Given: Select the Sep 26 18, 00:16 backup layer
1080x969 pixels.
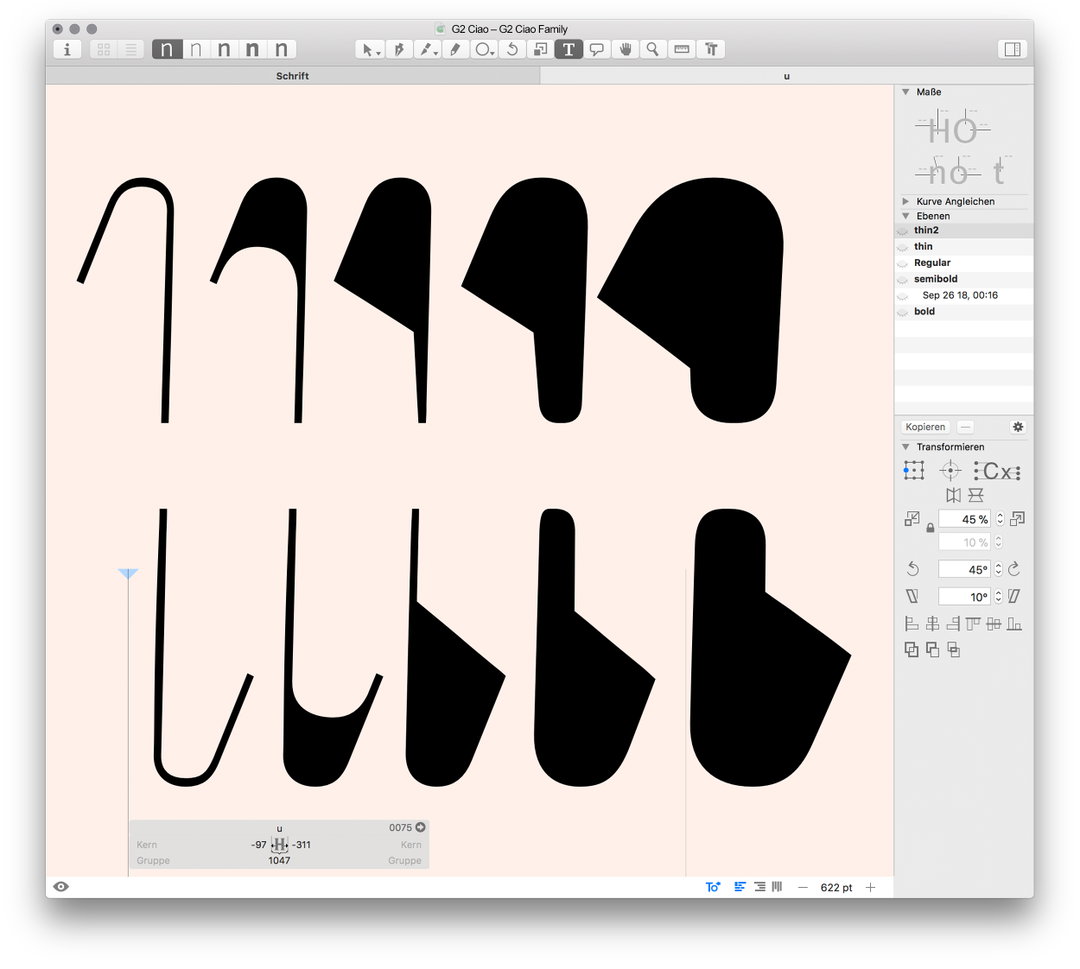Looking at the screenshot, I should (x=964, y=295).
